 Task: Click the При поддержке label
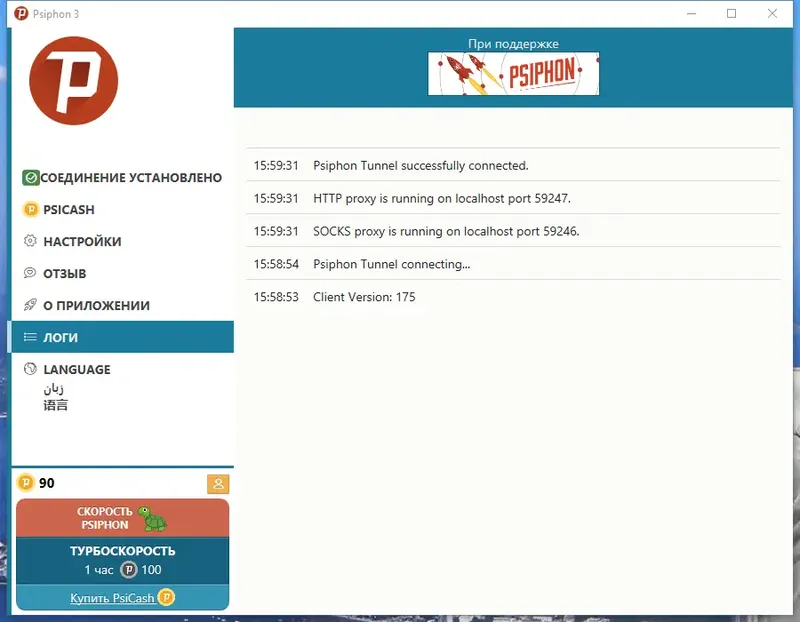point(513,44)
